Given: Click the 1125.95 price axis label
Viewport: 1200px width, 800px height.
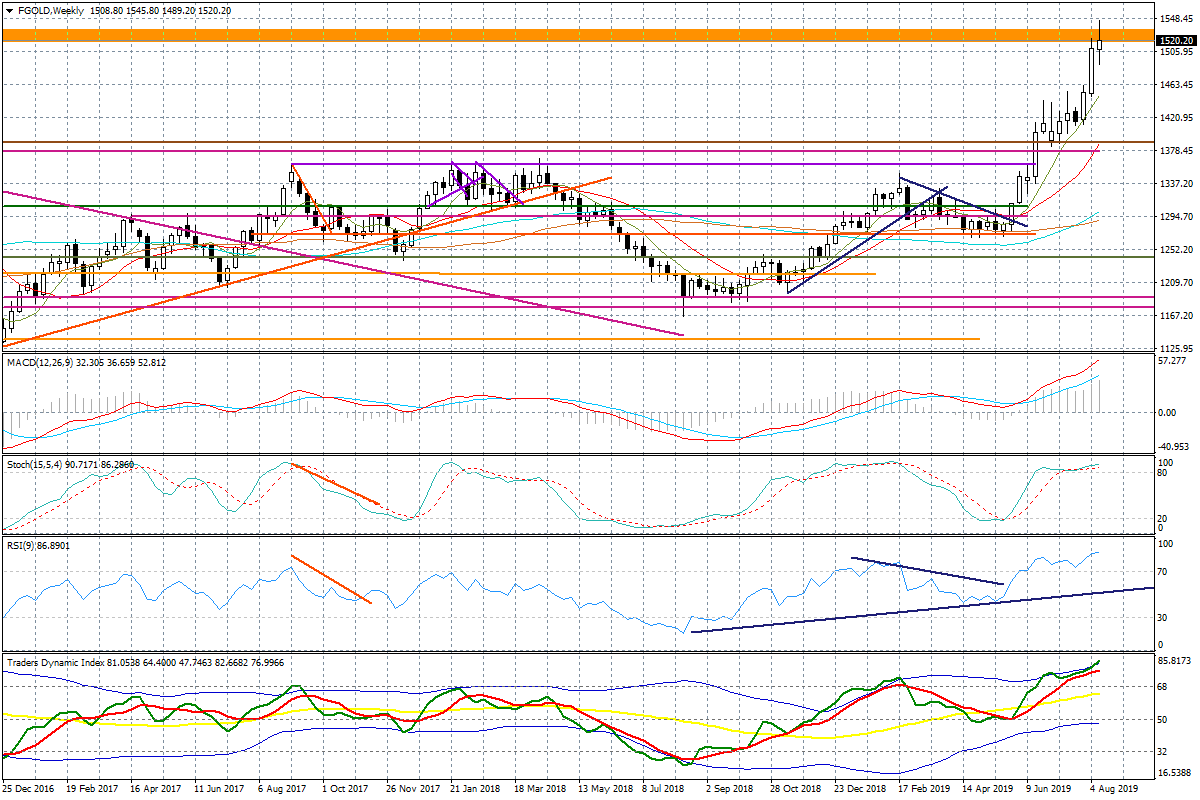Looking at the screenshot, I should point(1176,348).
